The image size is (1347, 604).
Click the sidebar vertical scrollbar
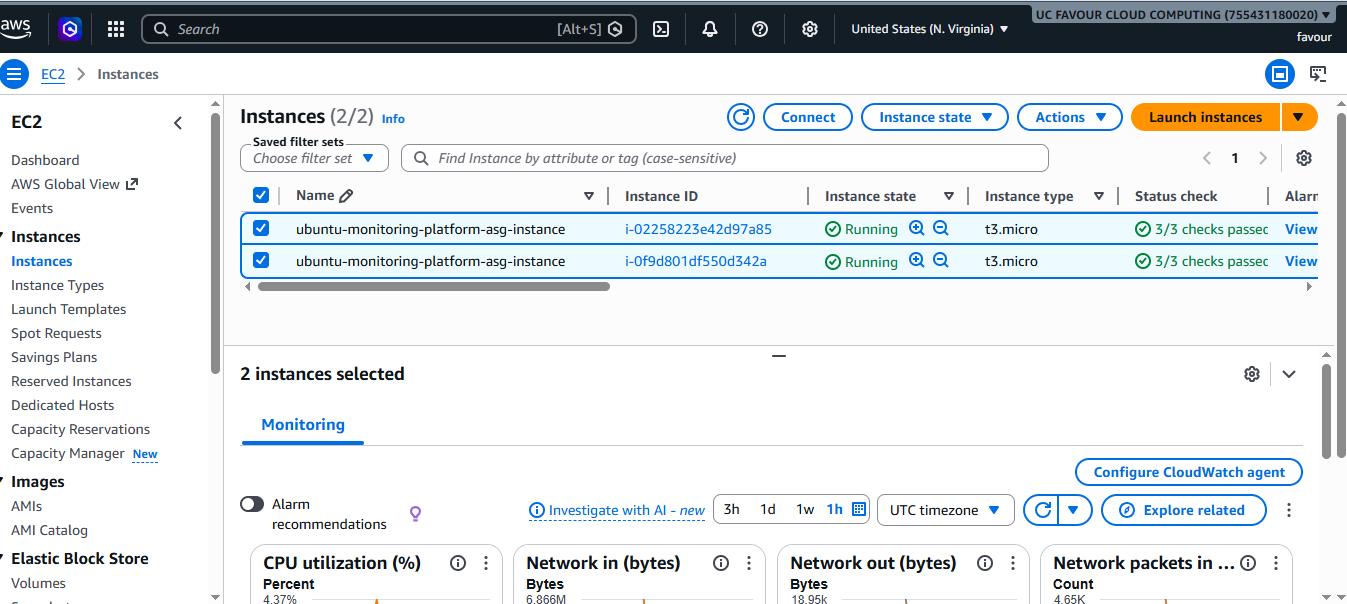pyautogui.click(x=215, y=243)
